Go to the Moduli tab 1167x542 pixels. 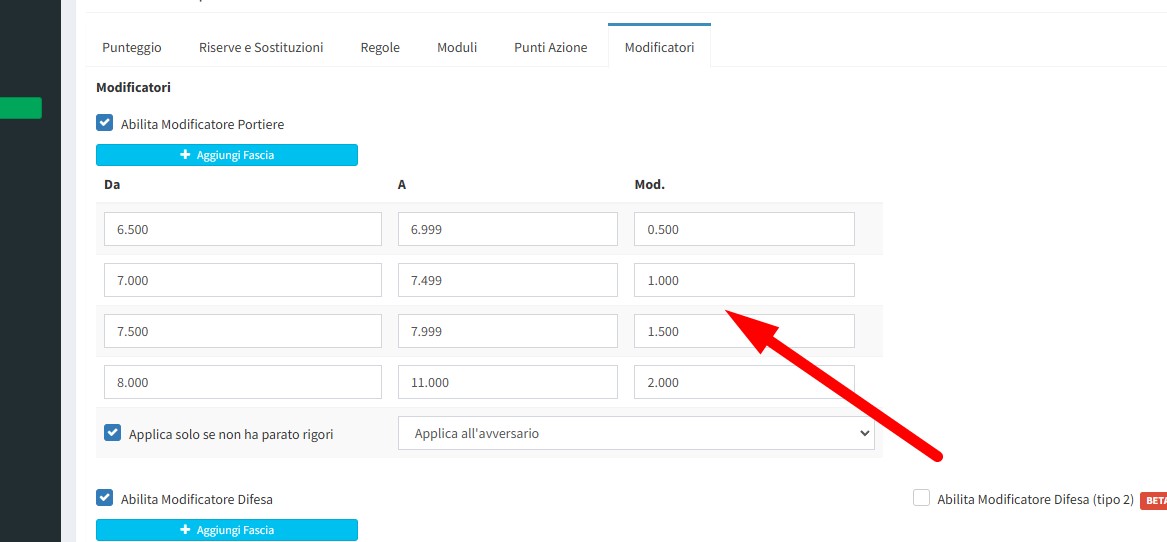click(457, 47)
